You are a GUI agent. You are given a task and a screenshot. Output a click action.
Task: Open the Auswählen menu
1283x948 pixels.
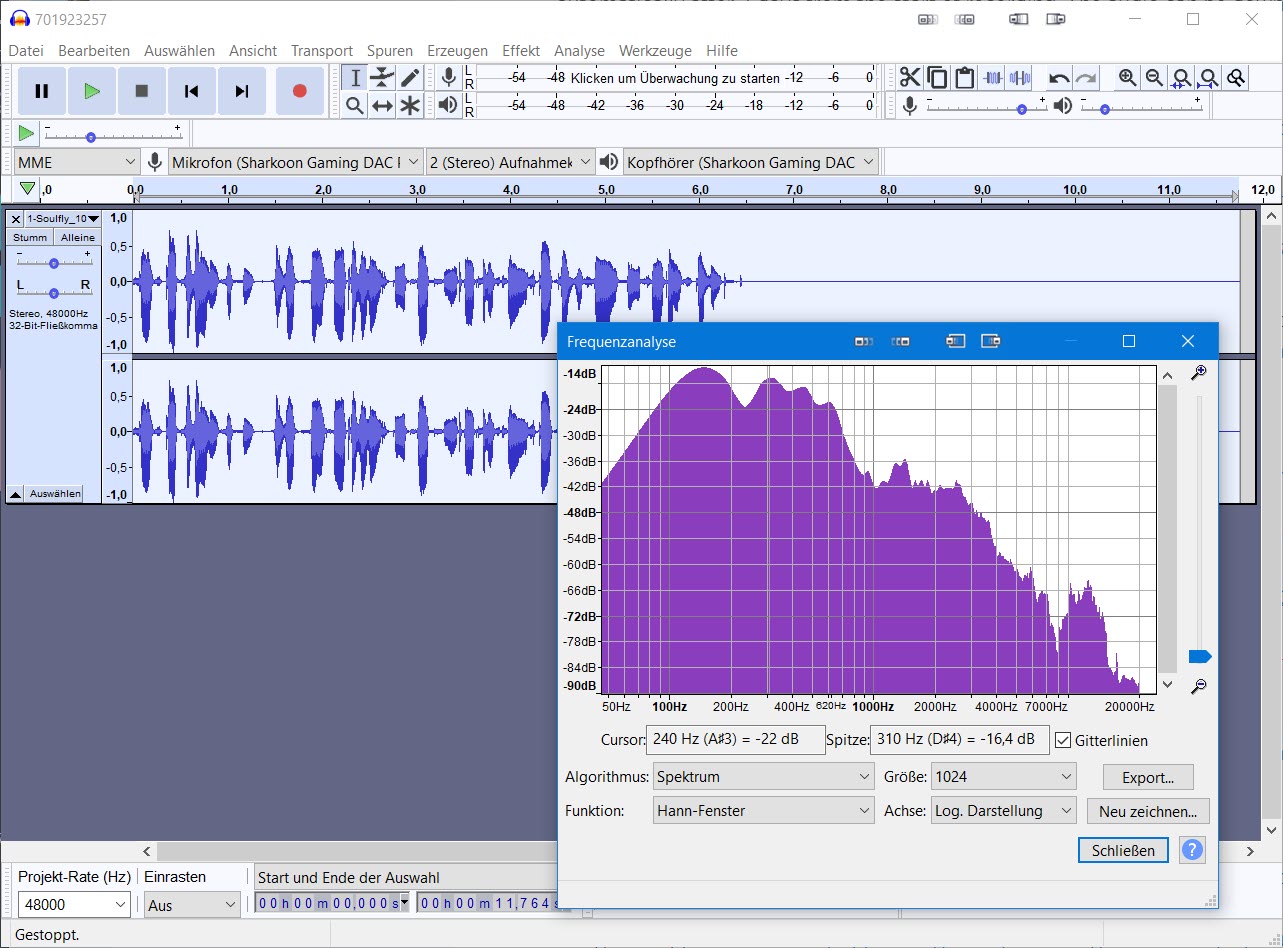coord(179,50)
